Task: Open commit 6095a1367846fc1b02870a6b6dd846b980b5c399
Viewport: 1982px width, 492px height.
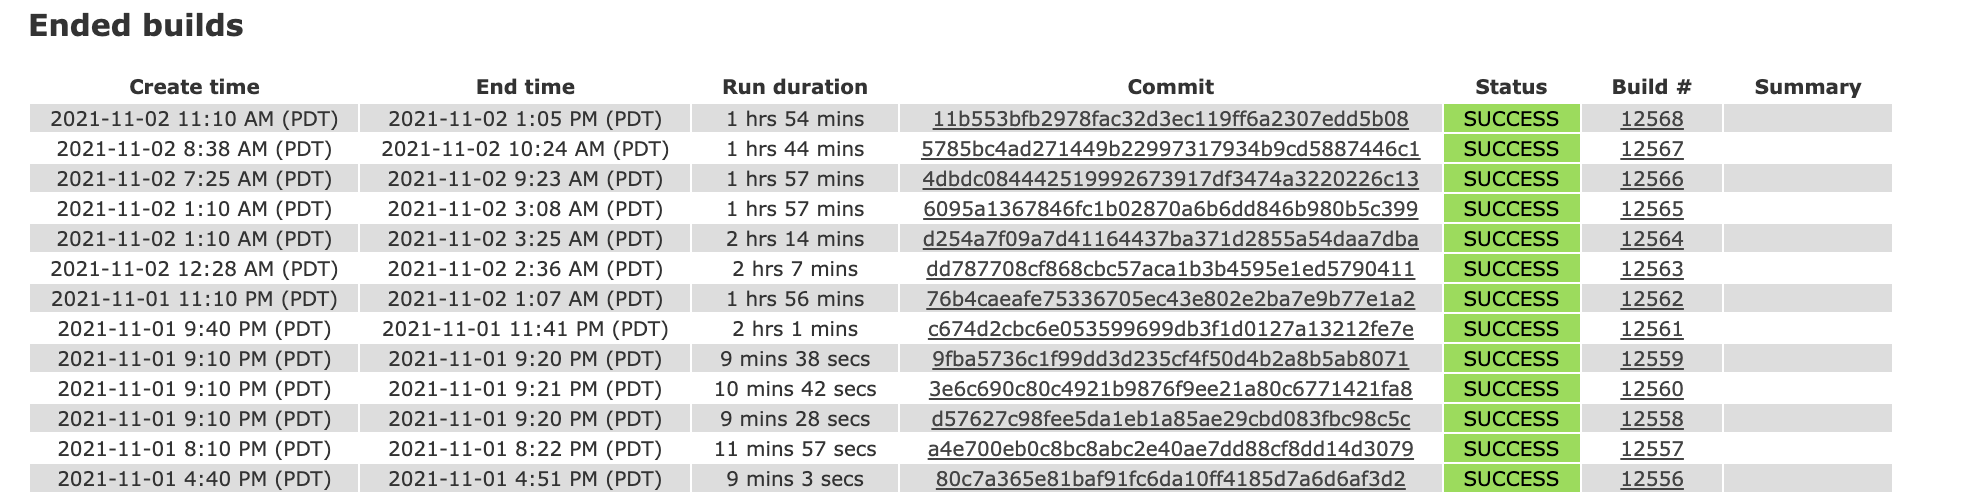Action: click(1170, 209)
